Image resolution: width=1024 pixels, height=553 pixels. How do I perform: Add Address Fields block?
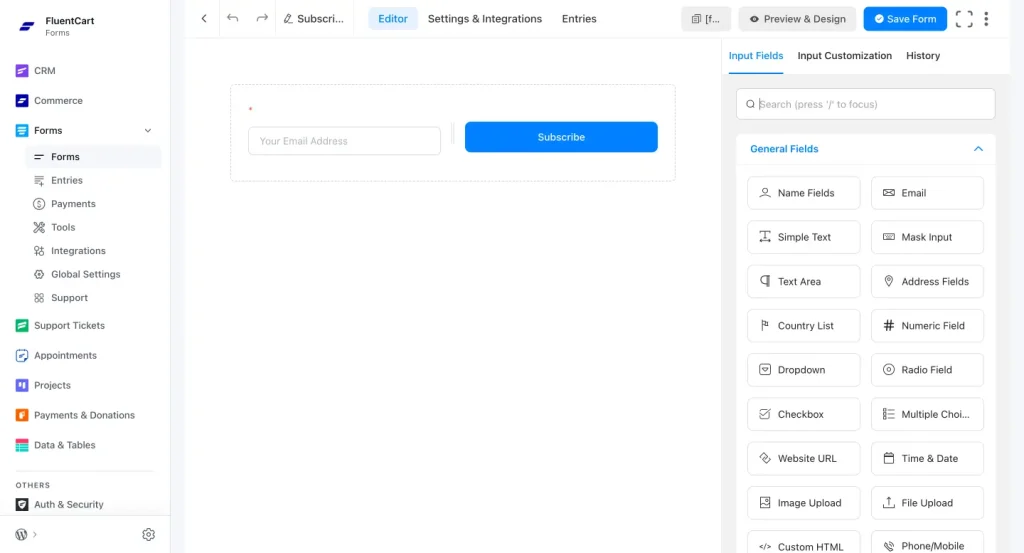[927, 281]
